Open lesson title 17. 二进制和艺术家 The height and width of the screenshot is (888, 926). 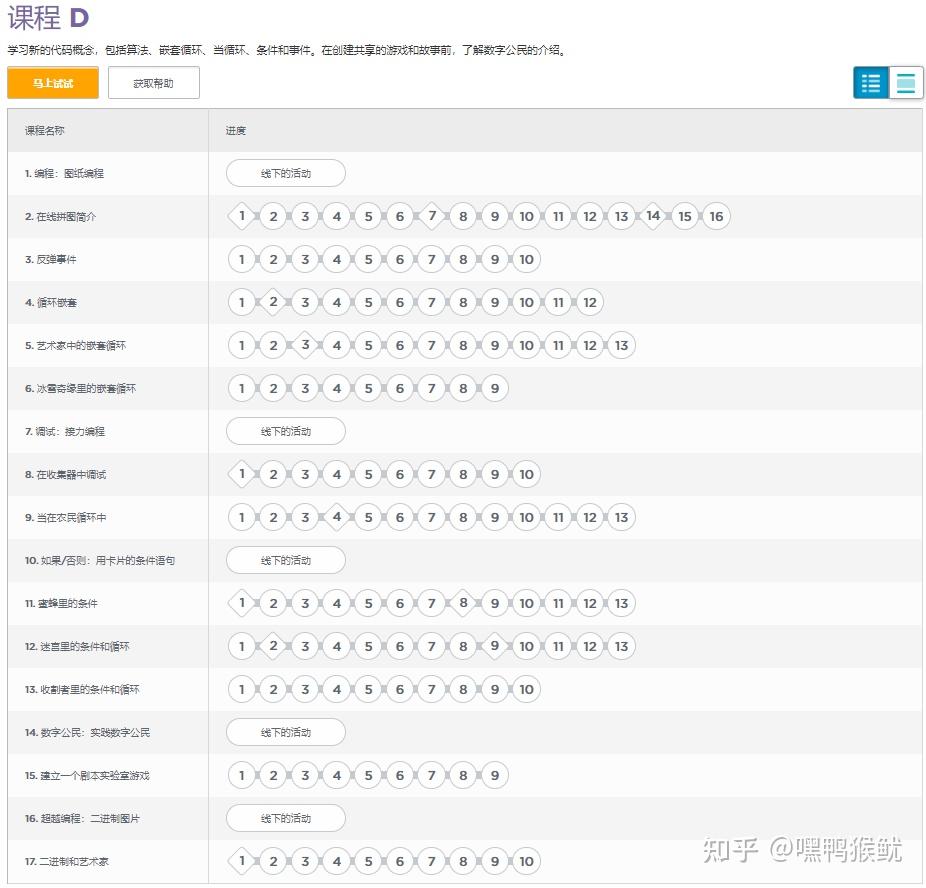click(x=67, y=861)
